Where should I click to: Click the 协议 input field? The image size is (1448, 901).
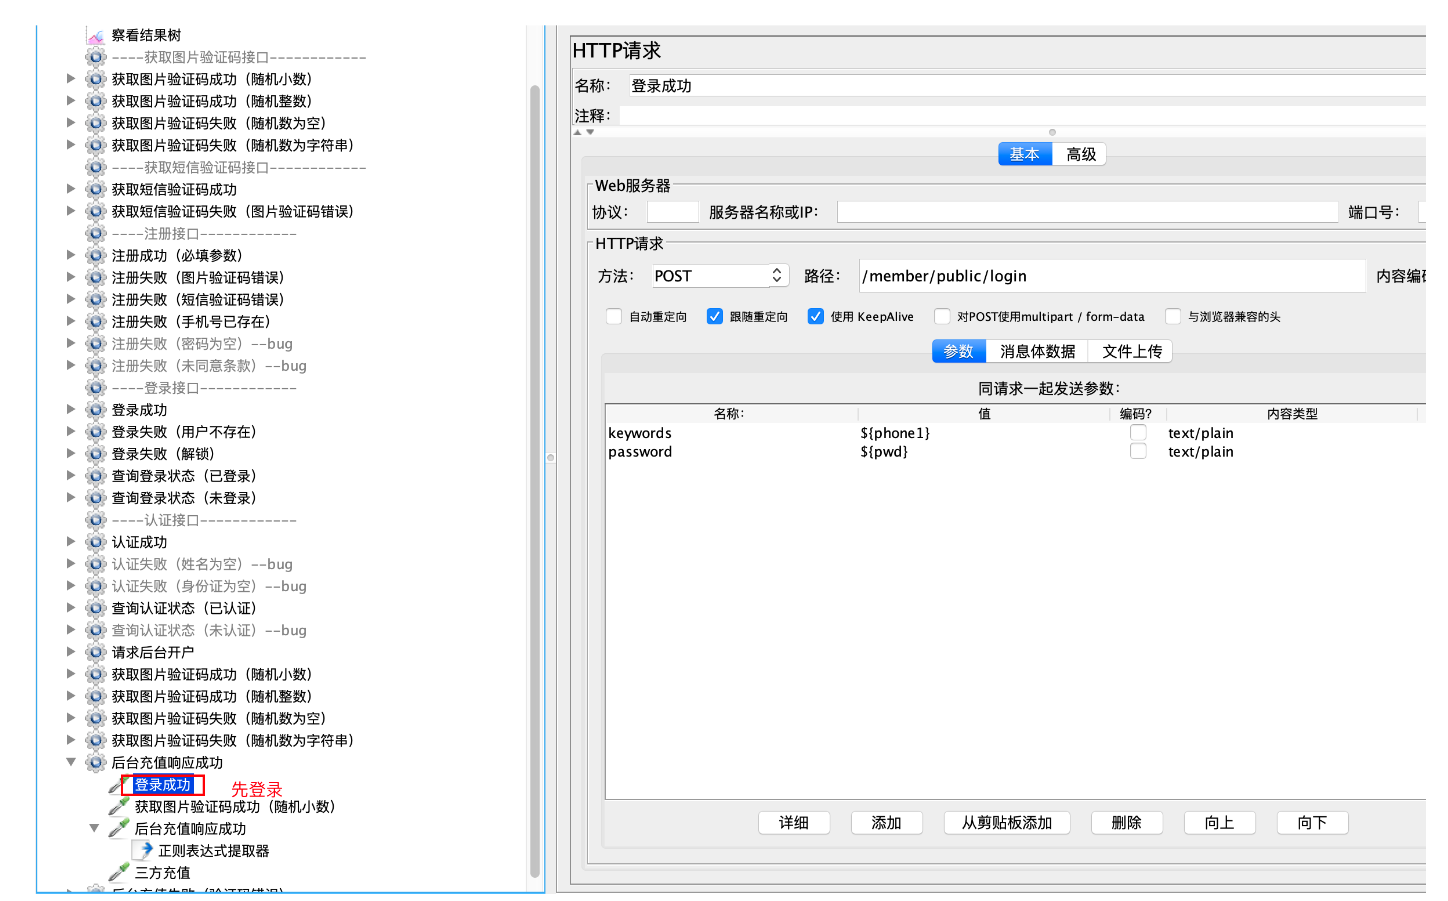point(672,212)
